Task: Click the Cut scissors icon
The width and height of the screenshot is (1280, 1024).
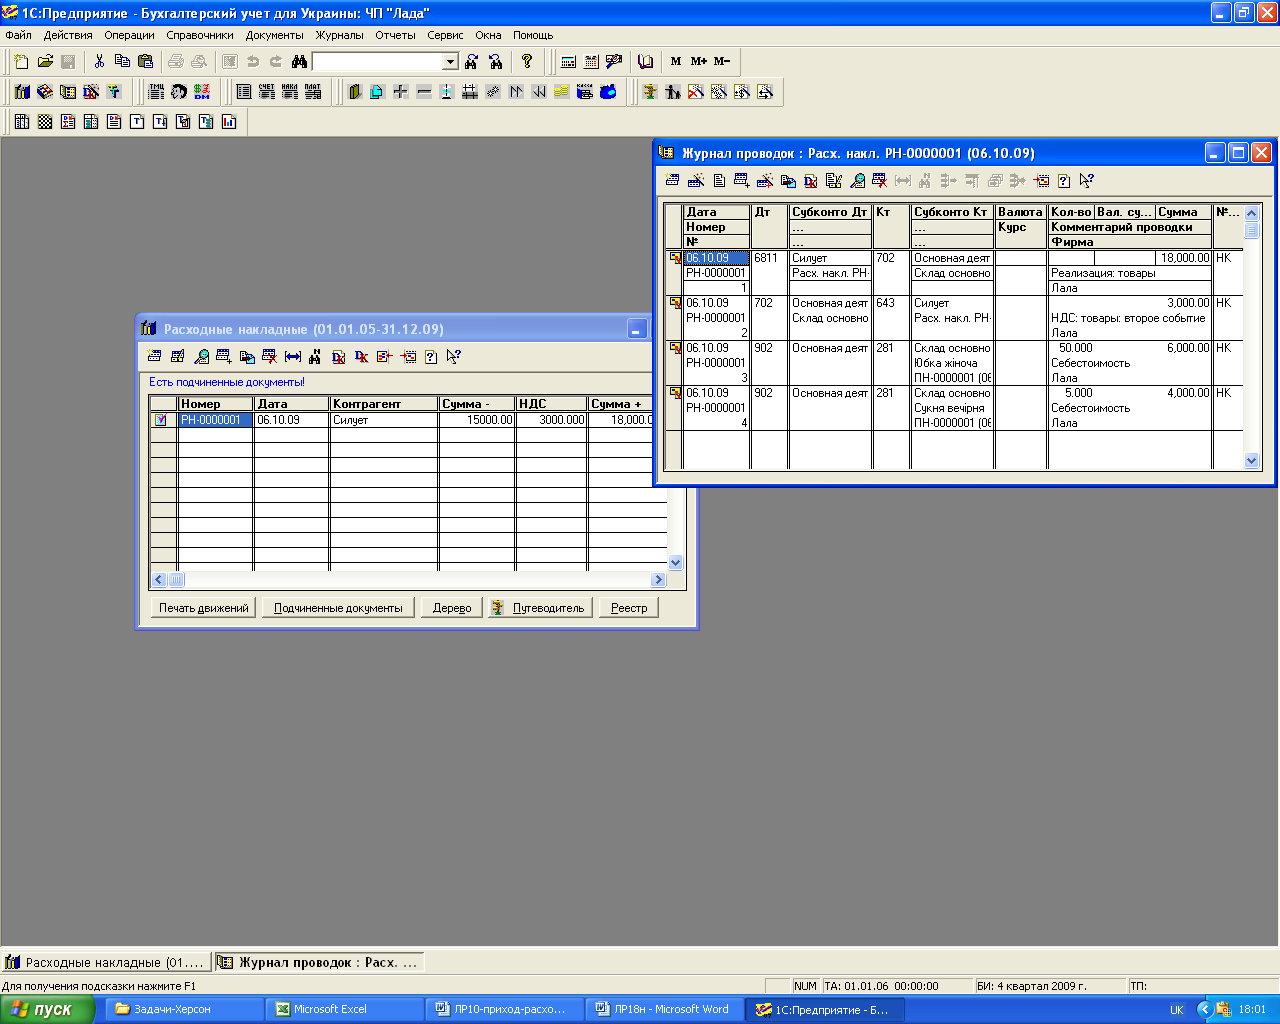Action: (x=99, y=62)
